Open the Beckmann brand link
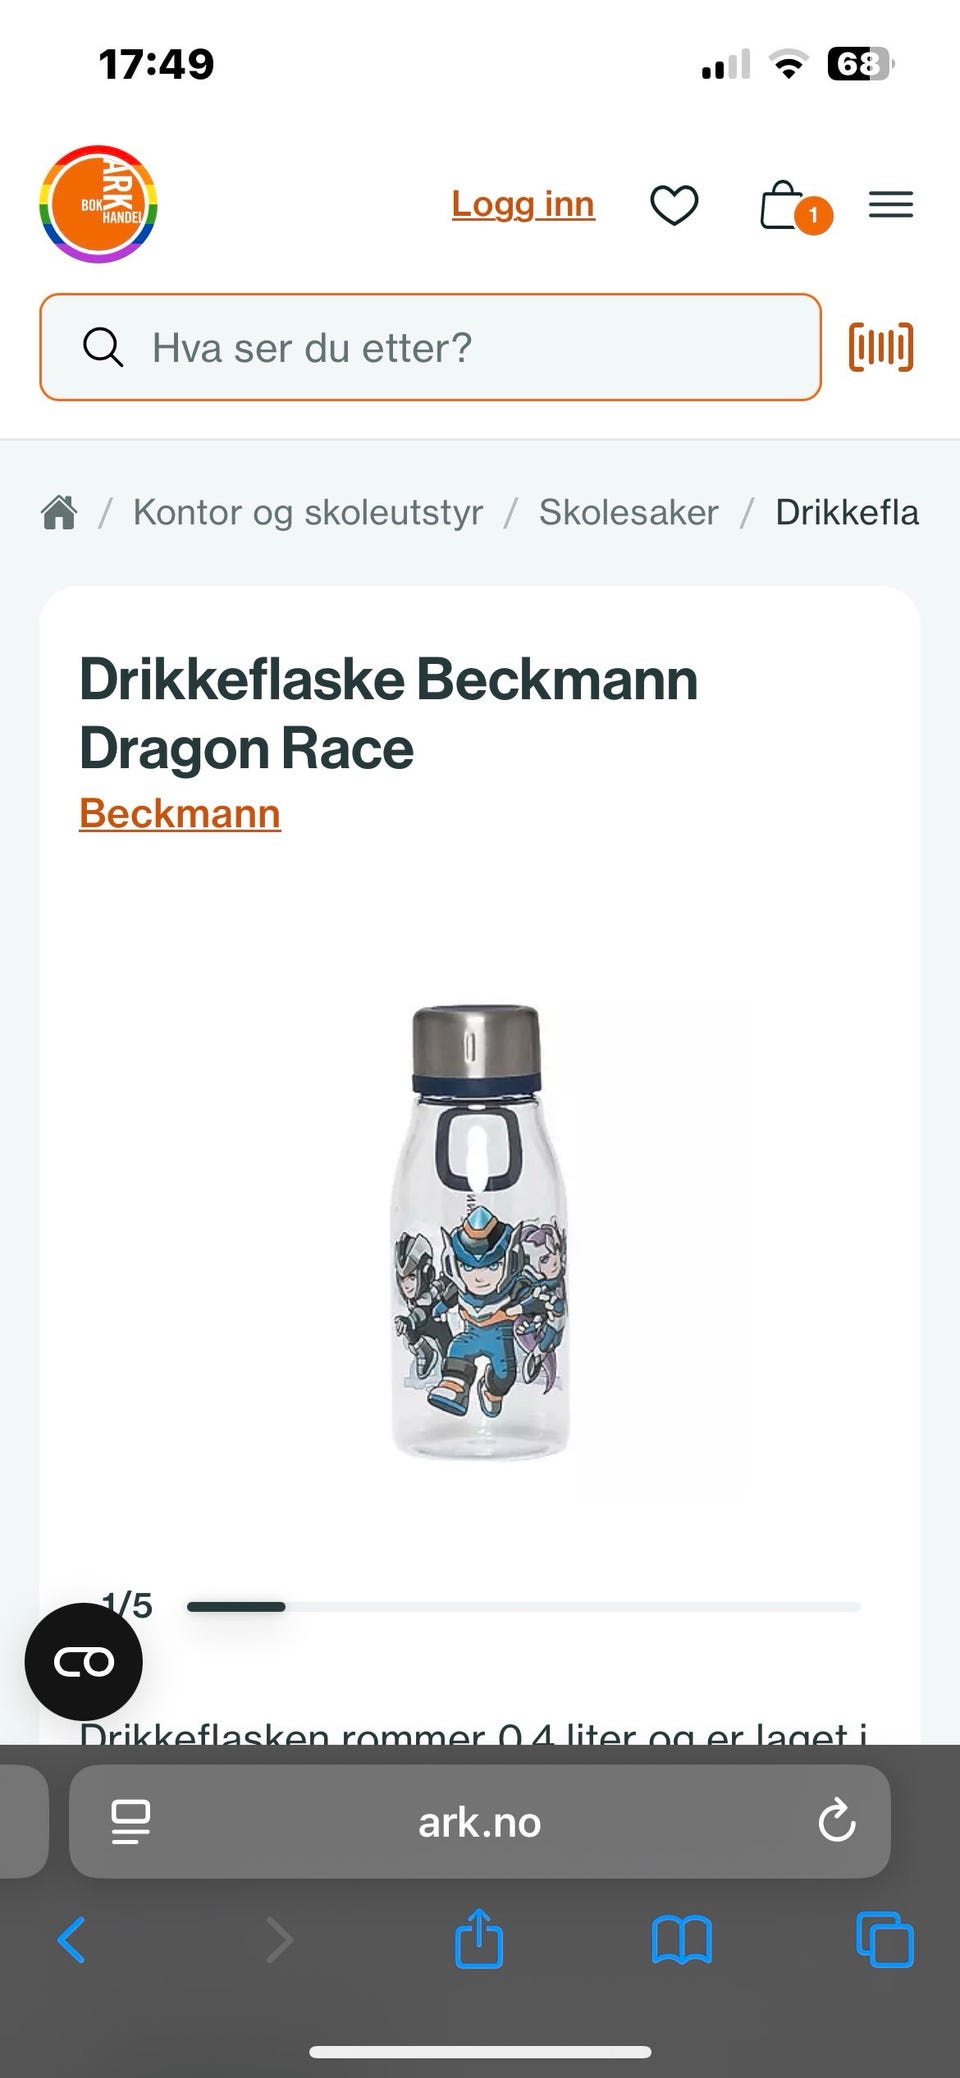 pyautogui.click(x=180, y=813)
